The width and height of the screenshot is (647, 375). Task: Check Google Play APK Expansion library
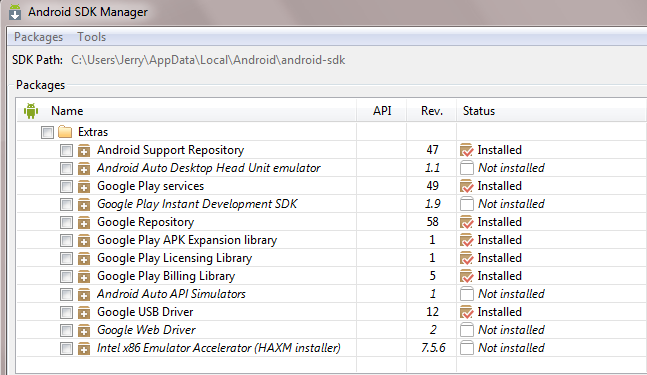pos(66,241)
